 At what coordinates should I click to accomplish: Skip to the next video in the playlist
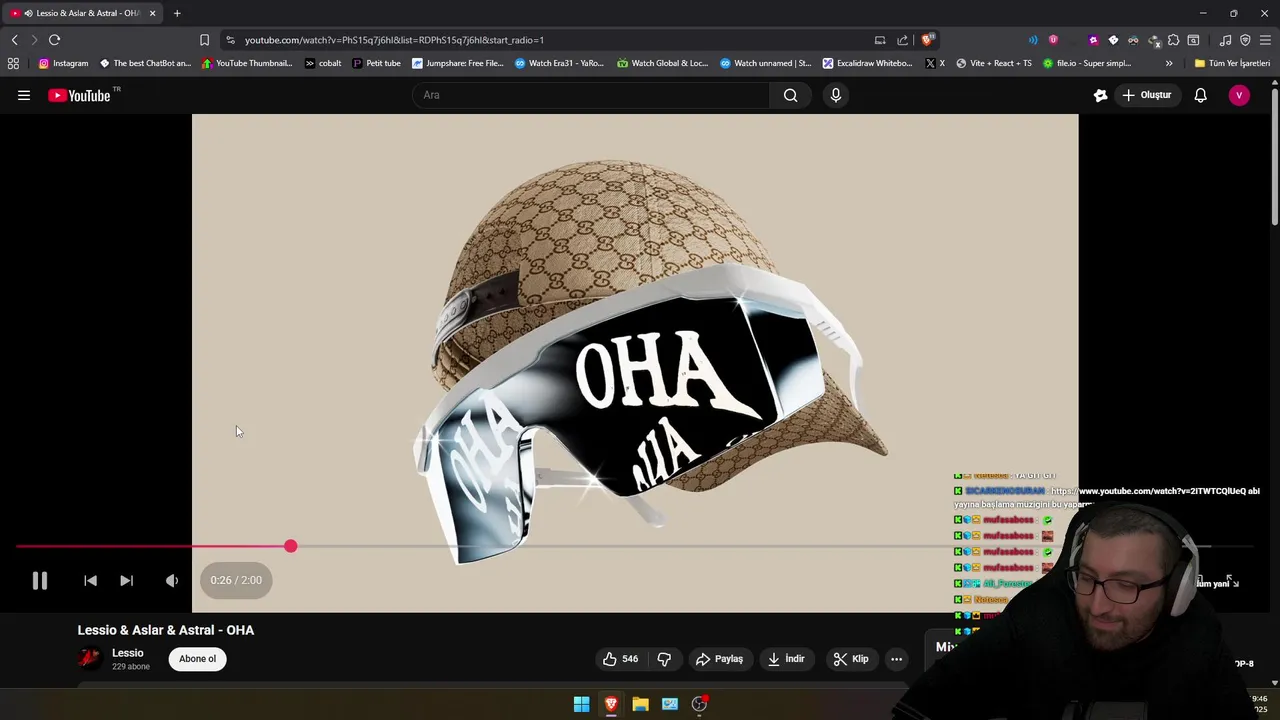point(126,580)
